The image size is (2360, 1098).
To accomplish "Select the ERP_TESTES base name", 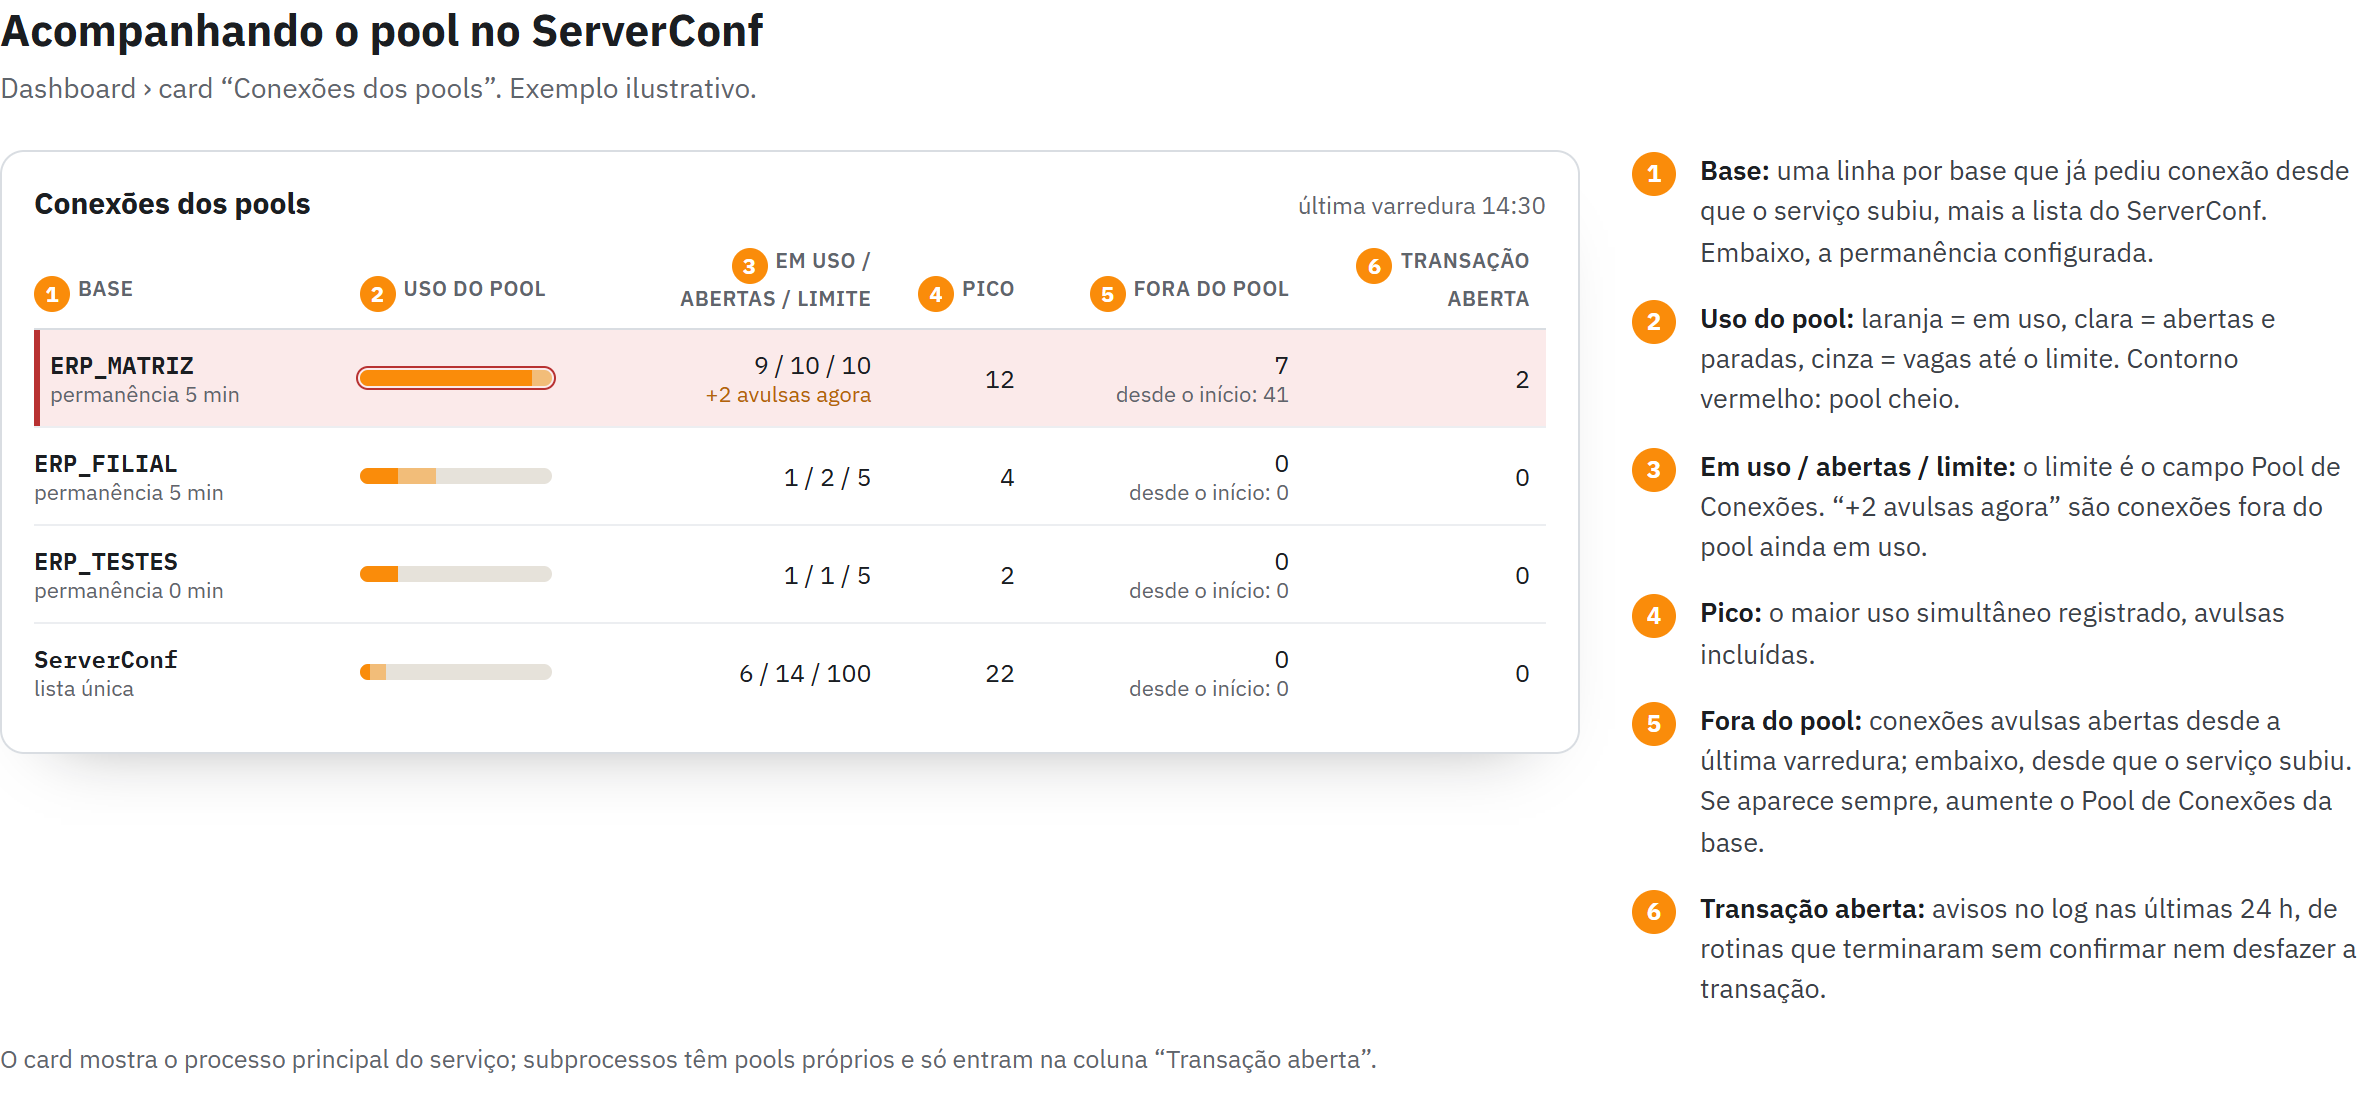I will (106, 562).
